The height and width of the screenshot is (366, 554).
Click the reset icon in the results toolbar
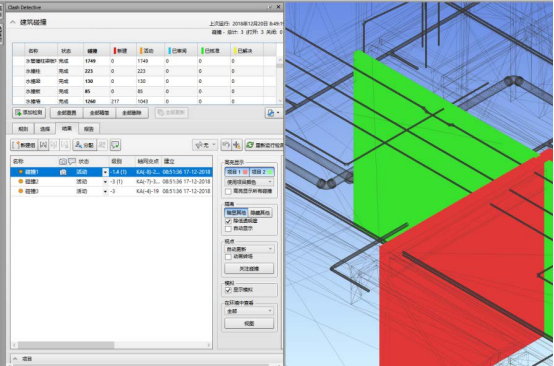click(x=226, y=145)
